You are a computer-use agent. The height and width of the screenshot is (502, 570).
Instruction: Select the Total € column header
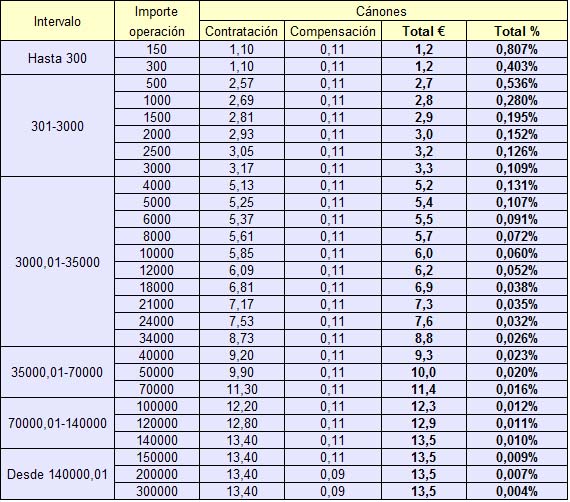(x=424, y=31)
